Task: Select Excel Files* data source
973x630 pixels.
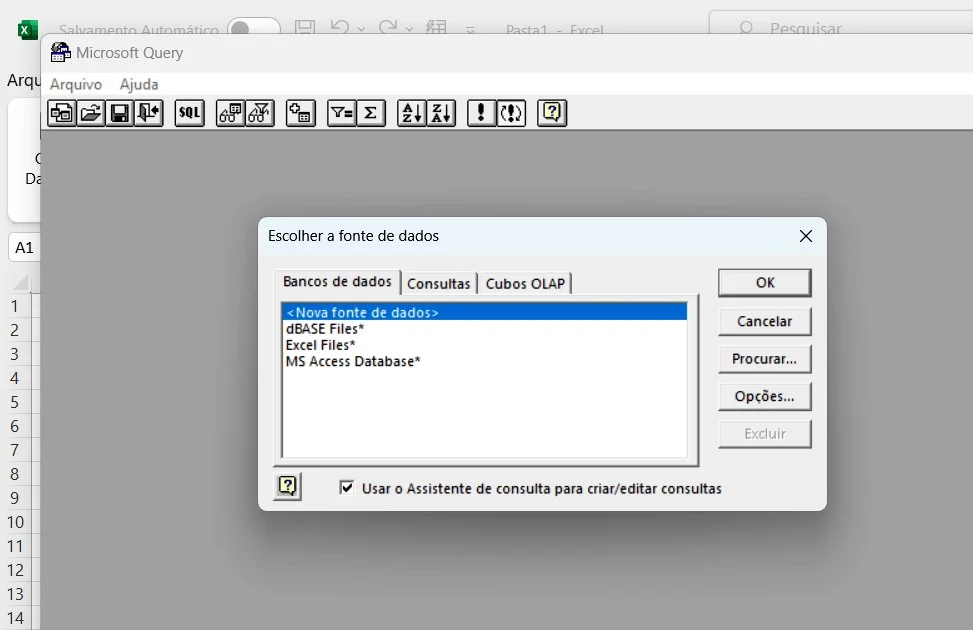Action: coord(485,344)
